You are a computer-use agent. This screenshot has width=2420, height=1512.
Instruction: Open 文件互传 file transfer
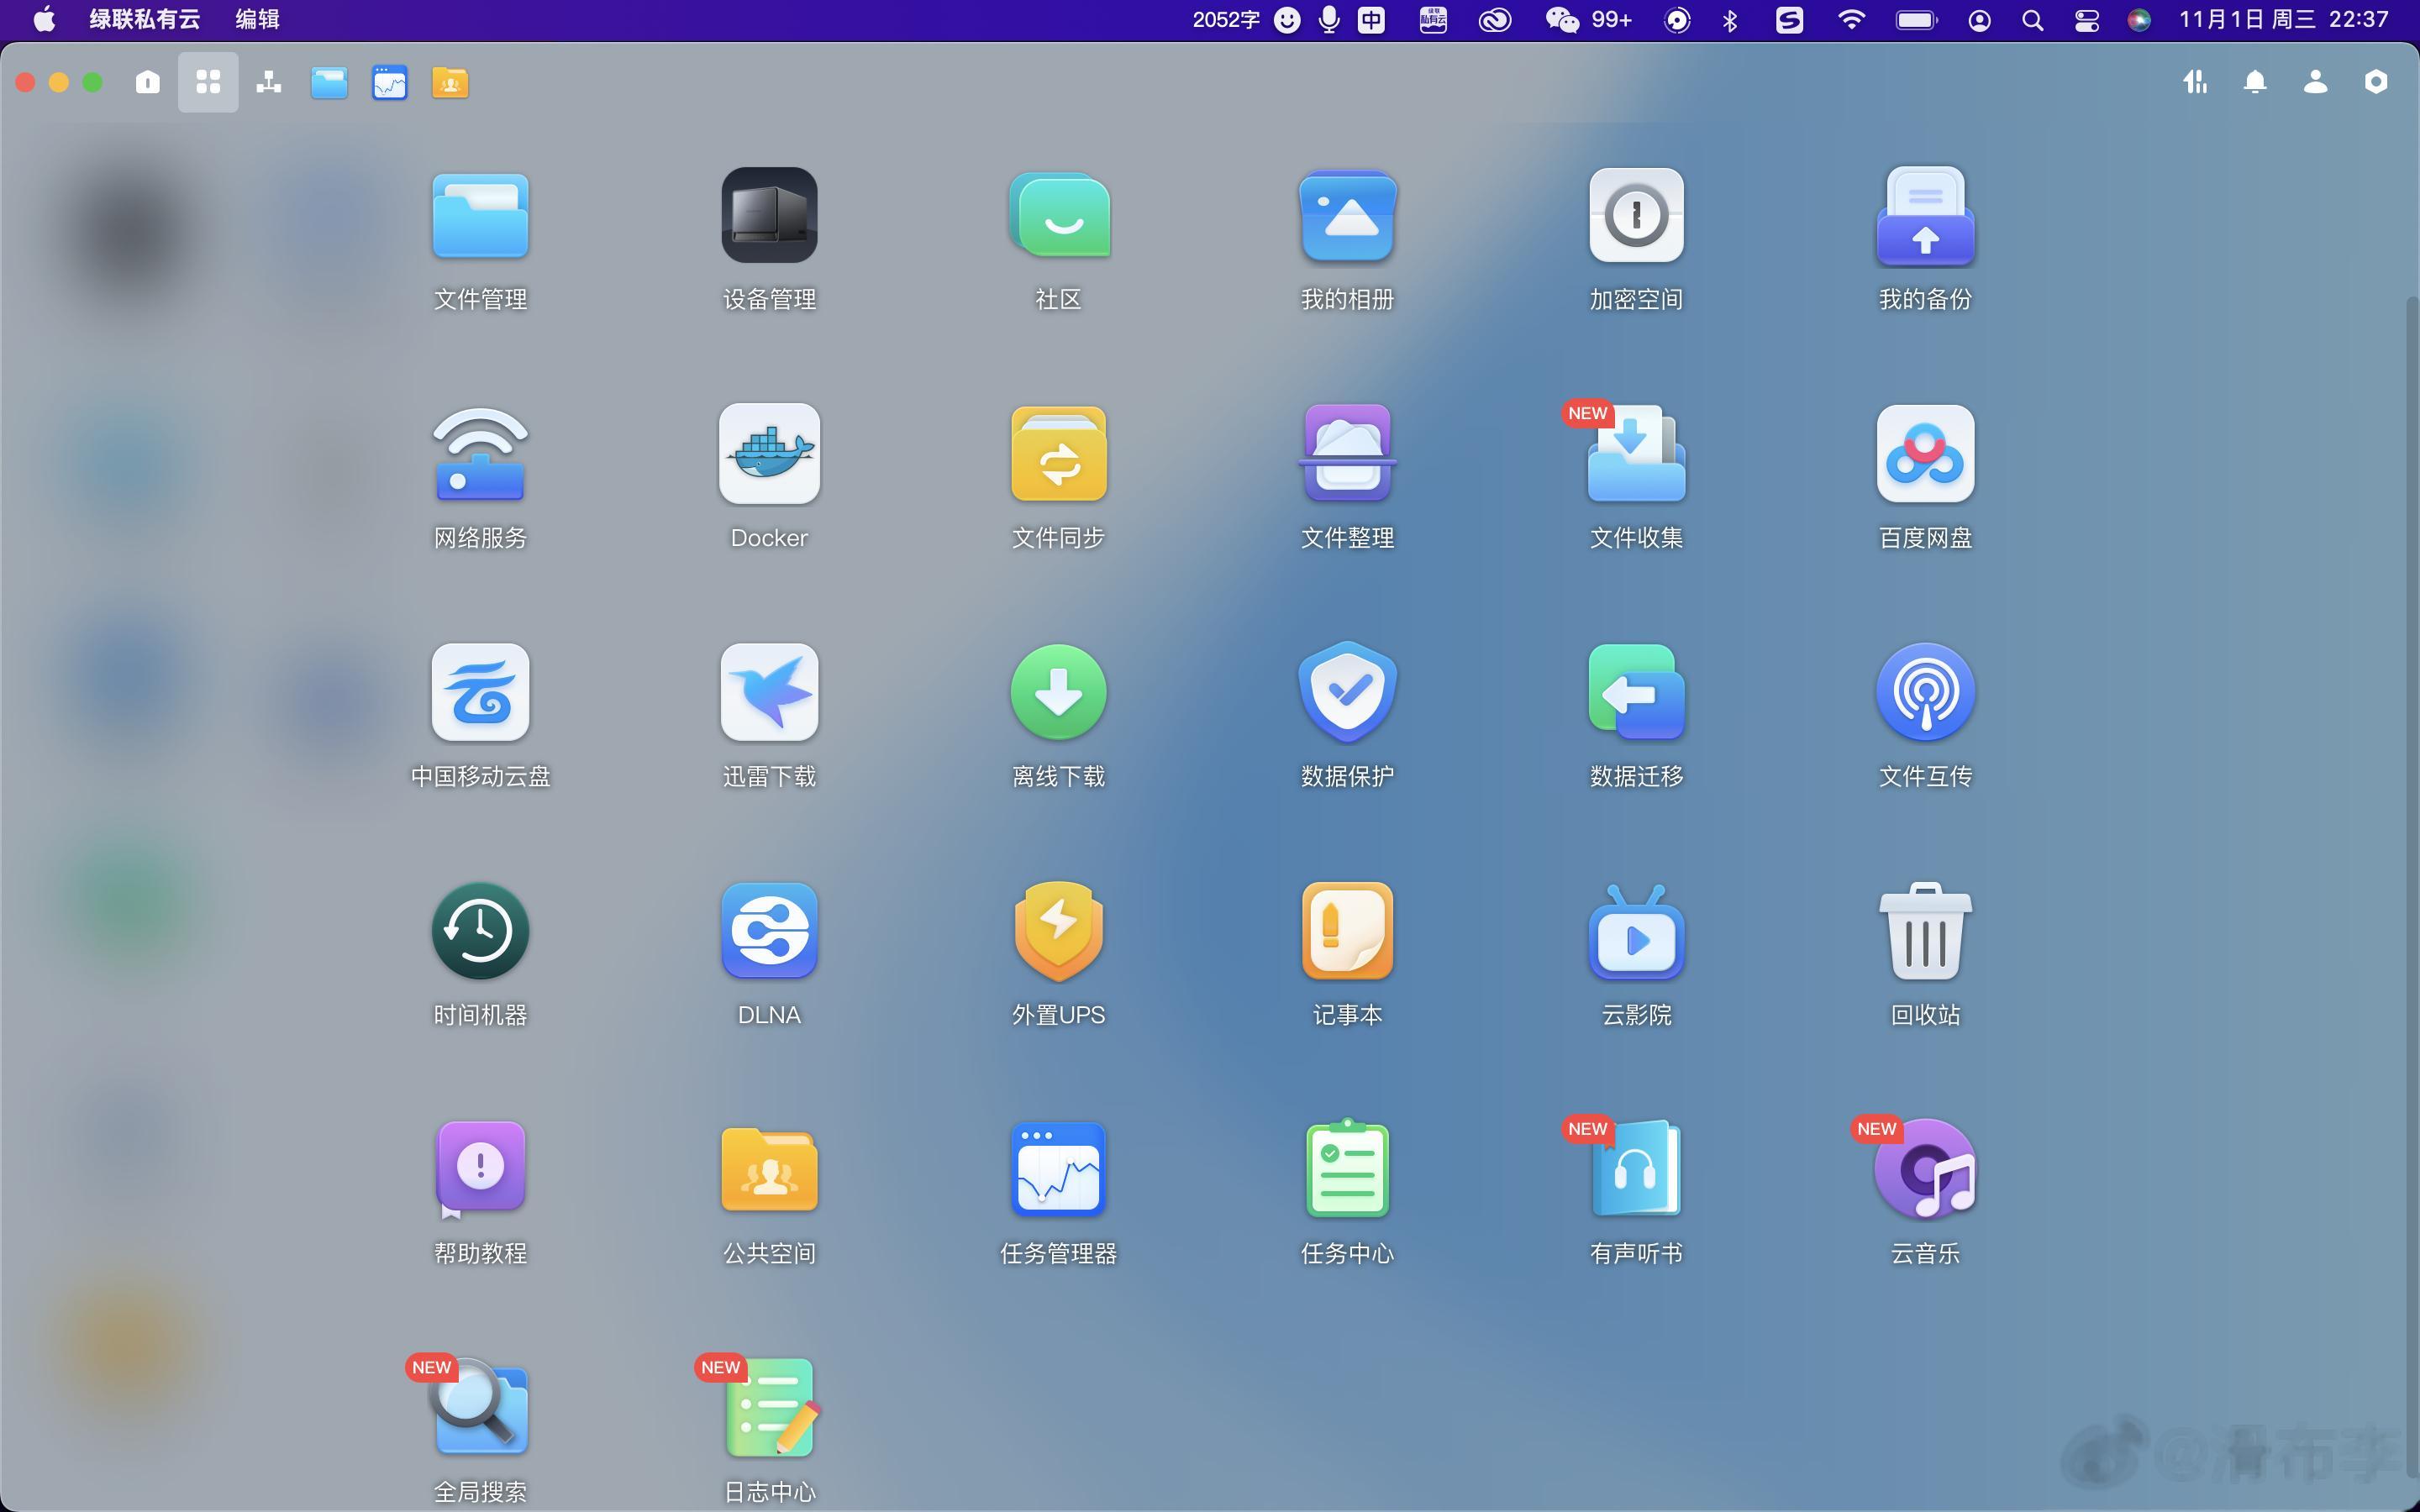pyautogui.click(x=1925, y=692)
